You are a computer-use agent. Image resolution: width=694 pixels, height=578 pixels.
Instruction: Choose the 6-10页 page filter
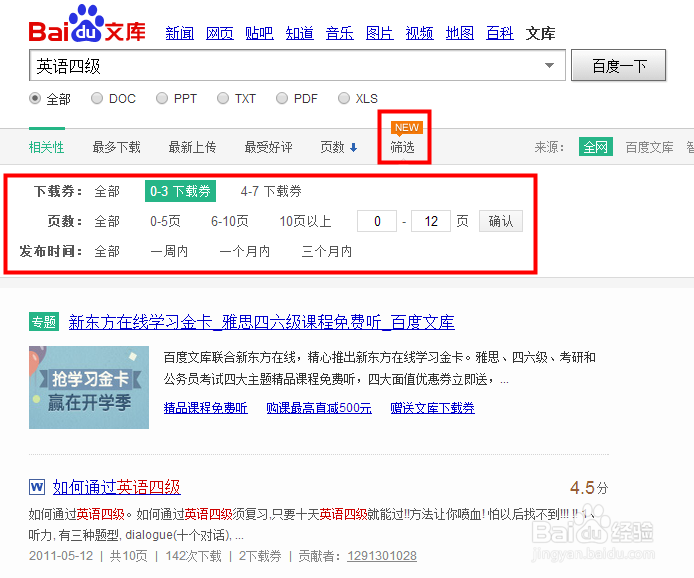[x=230, y=221]
